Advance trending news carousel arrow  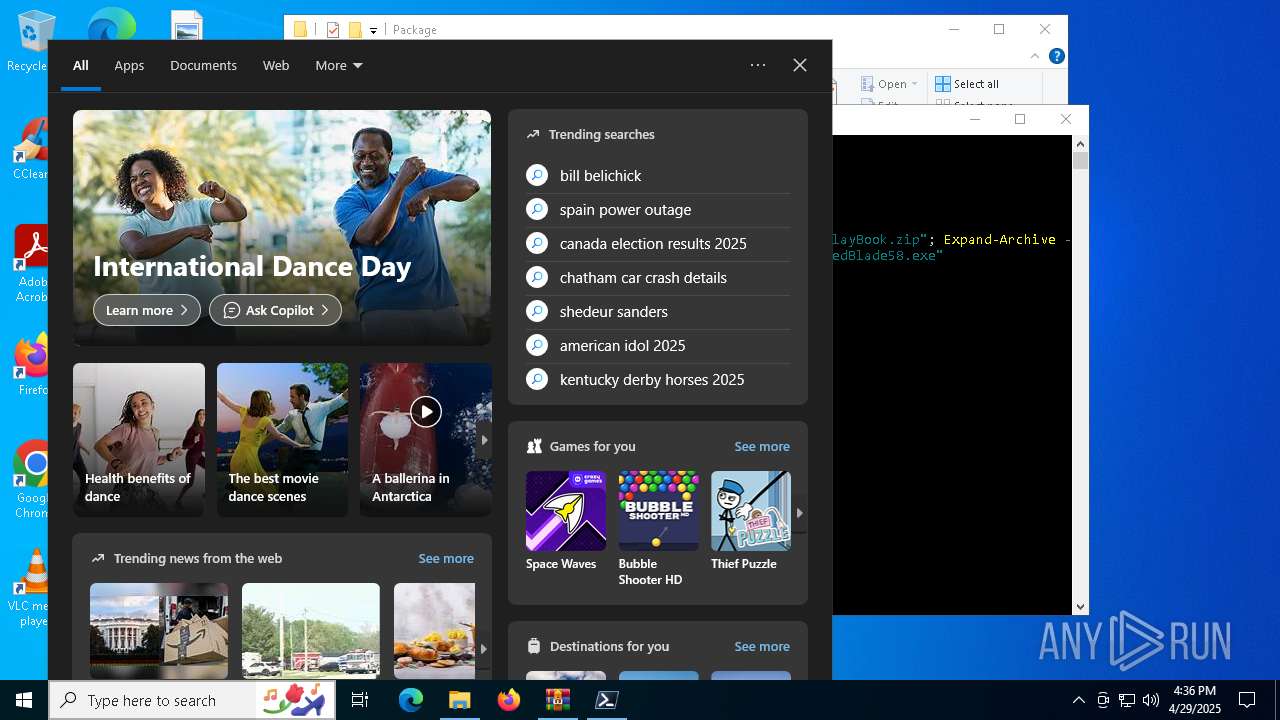[483, 649]
